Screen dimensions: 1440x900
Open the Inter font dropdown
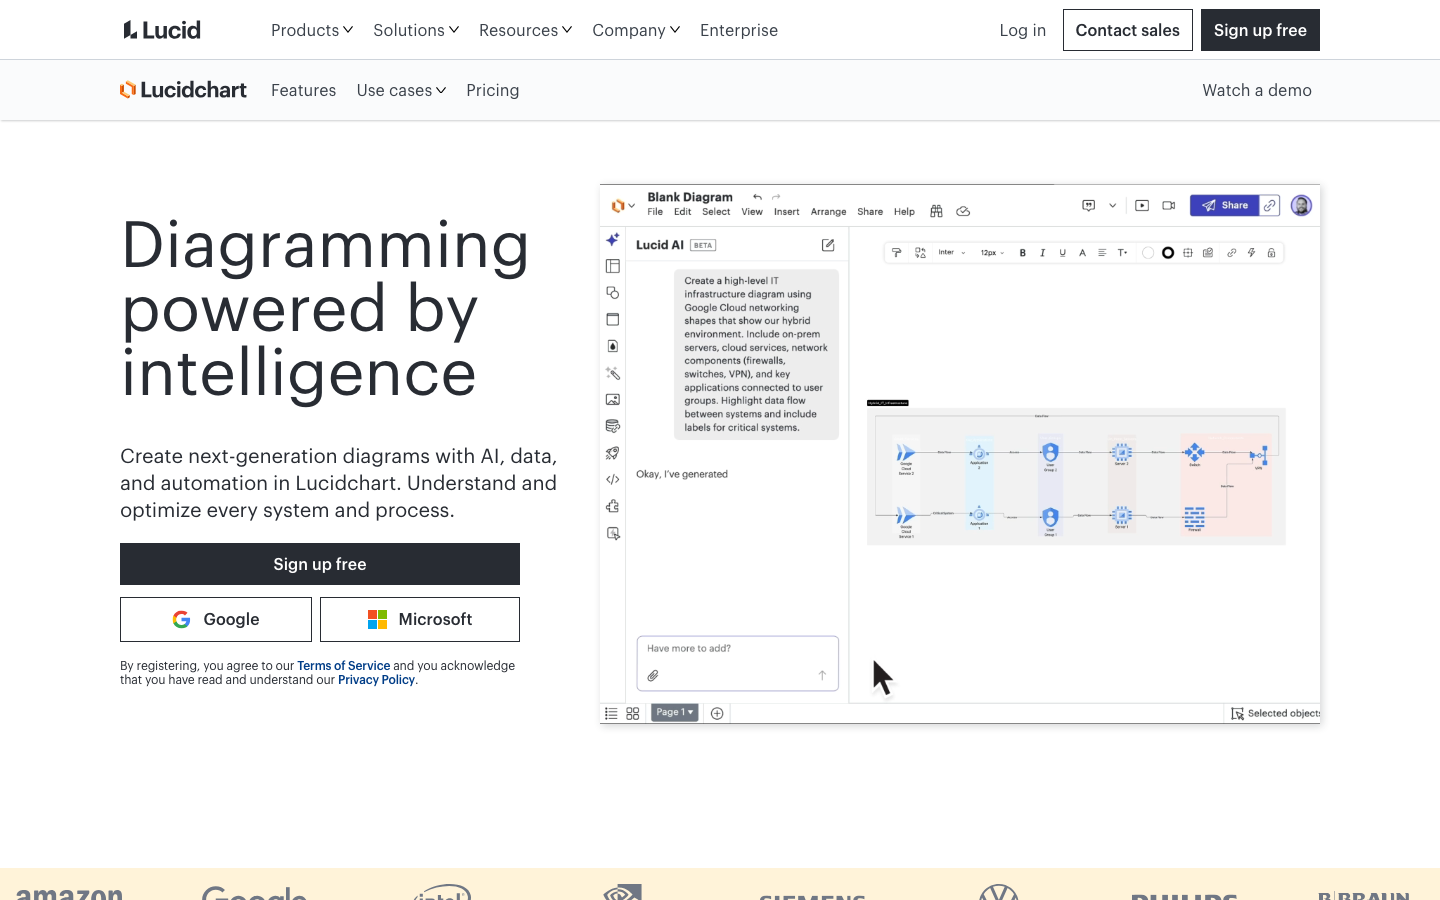coord(952,253)
